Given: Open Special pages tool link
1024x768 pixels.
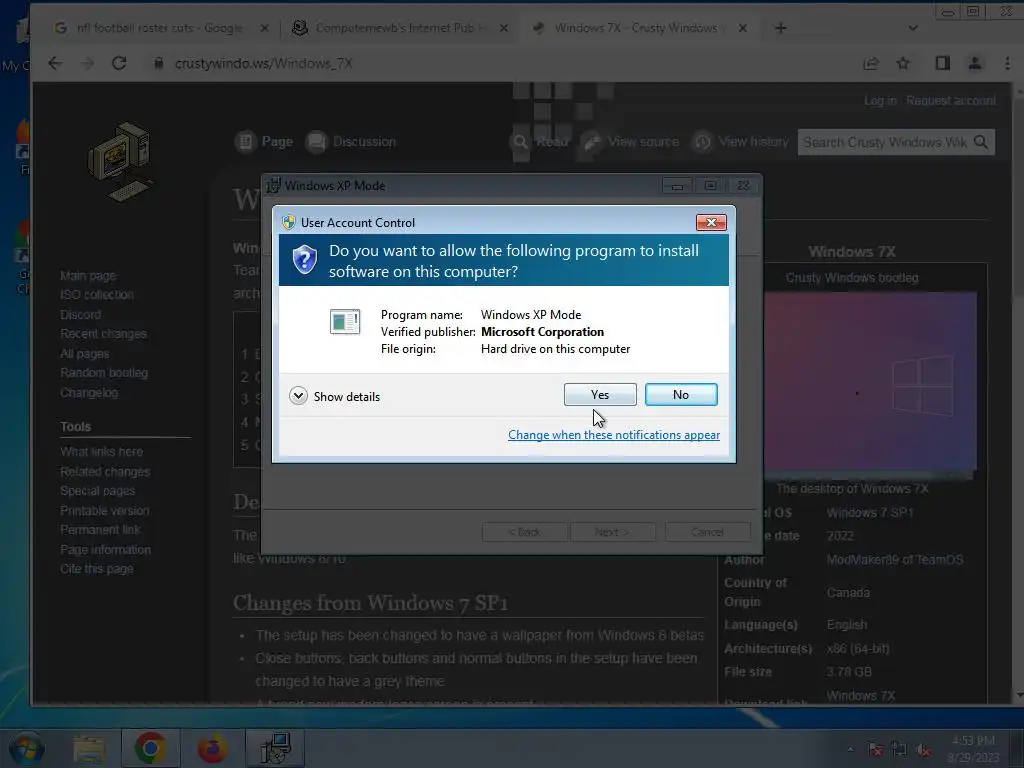Looking at the screenshot, I should coord(97,490).
